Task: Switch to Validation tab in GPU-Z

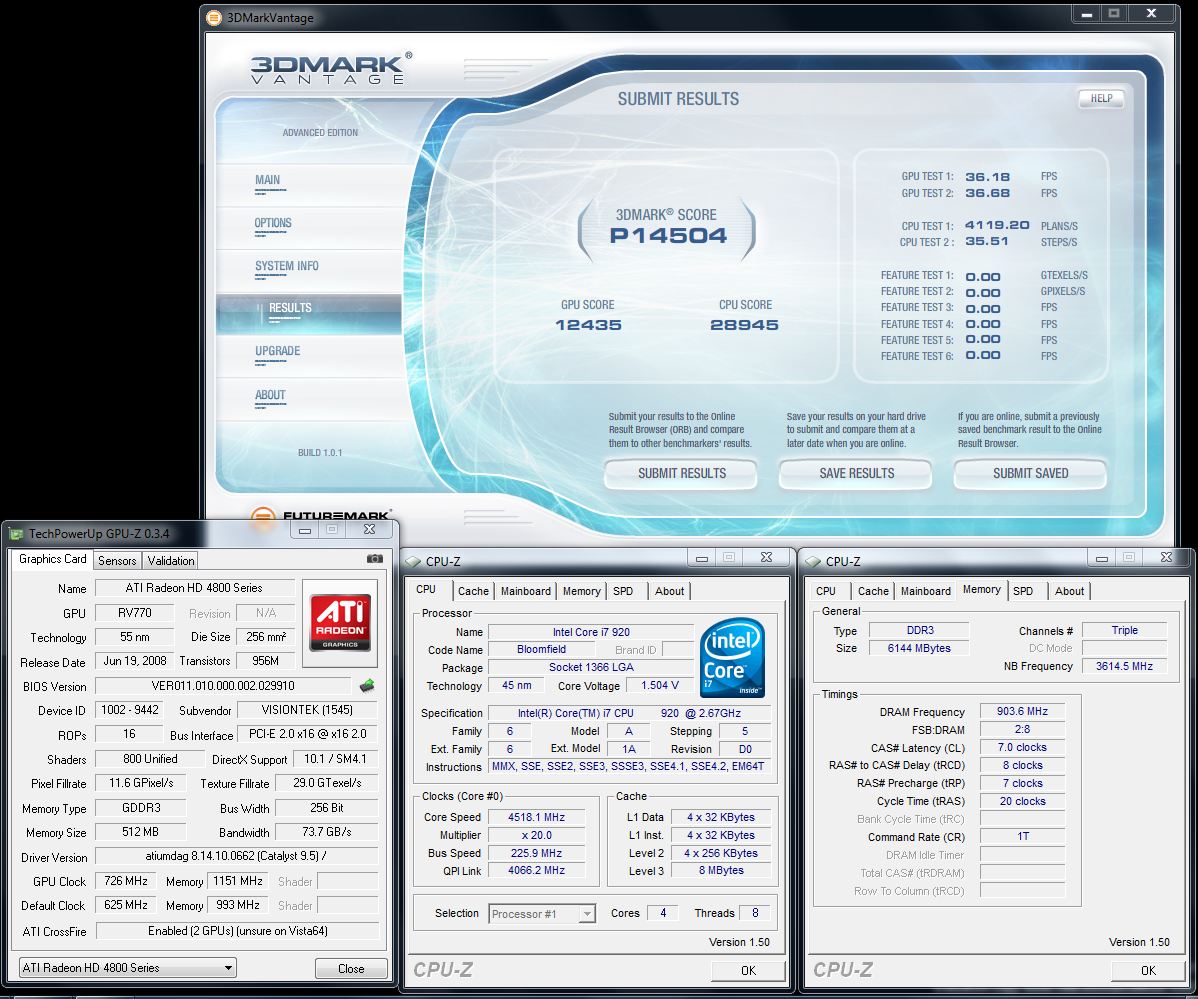Action: (x=170, y=561)
